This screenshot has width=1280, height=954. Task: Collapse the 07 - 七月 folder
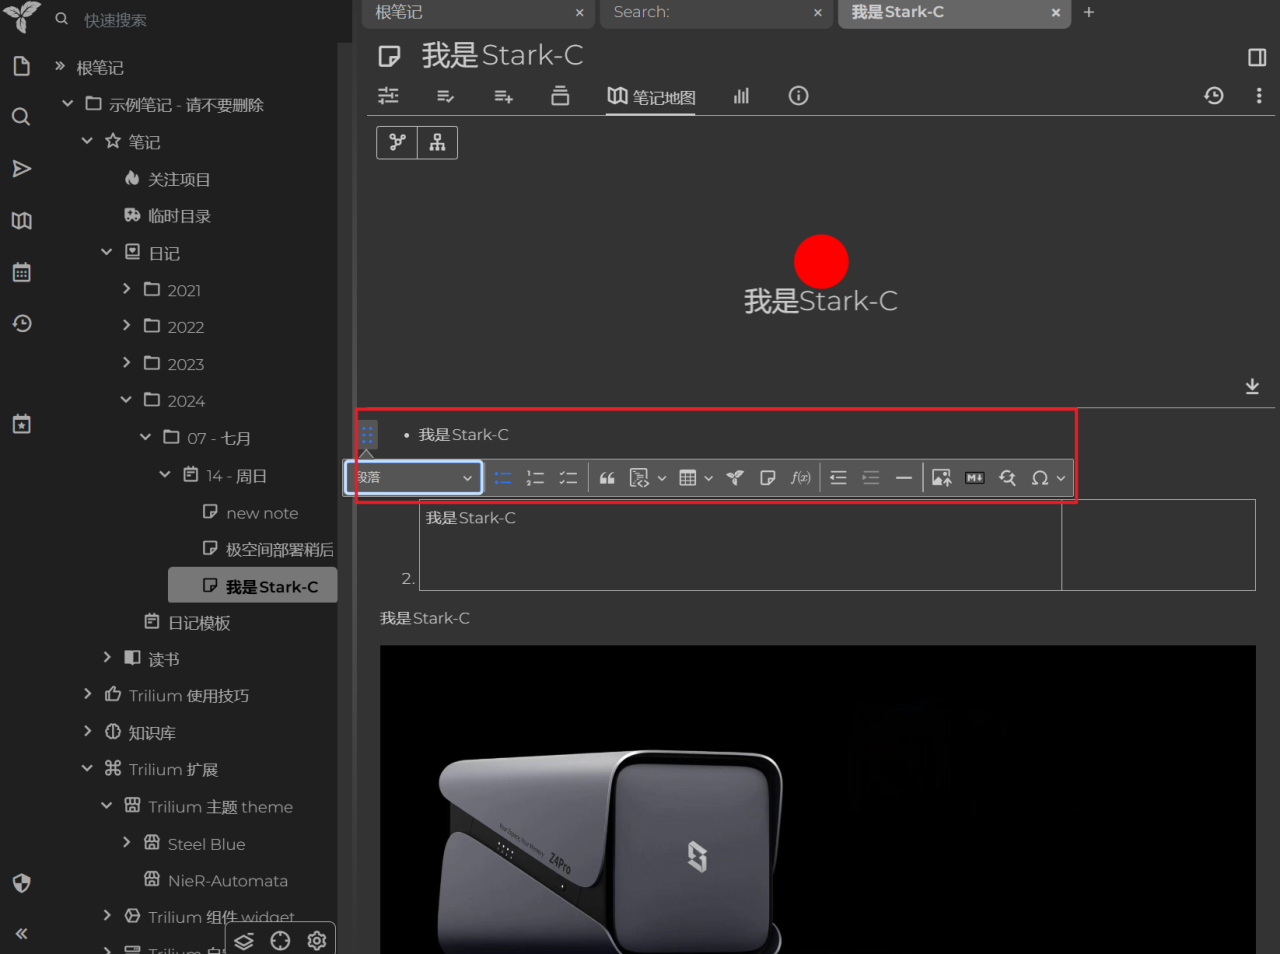tap(146, 437)
